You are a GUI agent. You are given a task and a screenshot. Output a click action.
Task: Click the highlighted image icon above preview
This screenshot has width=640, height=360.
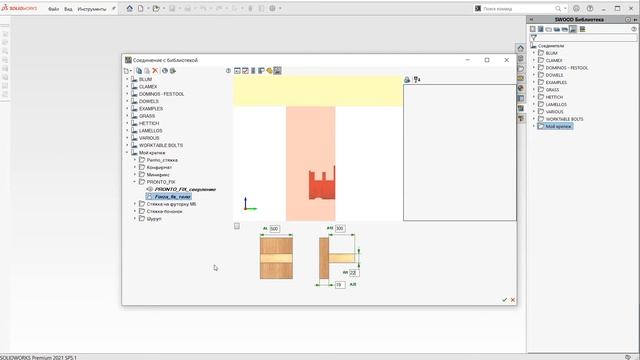pyautogui.click(x=277, y=71)
